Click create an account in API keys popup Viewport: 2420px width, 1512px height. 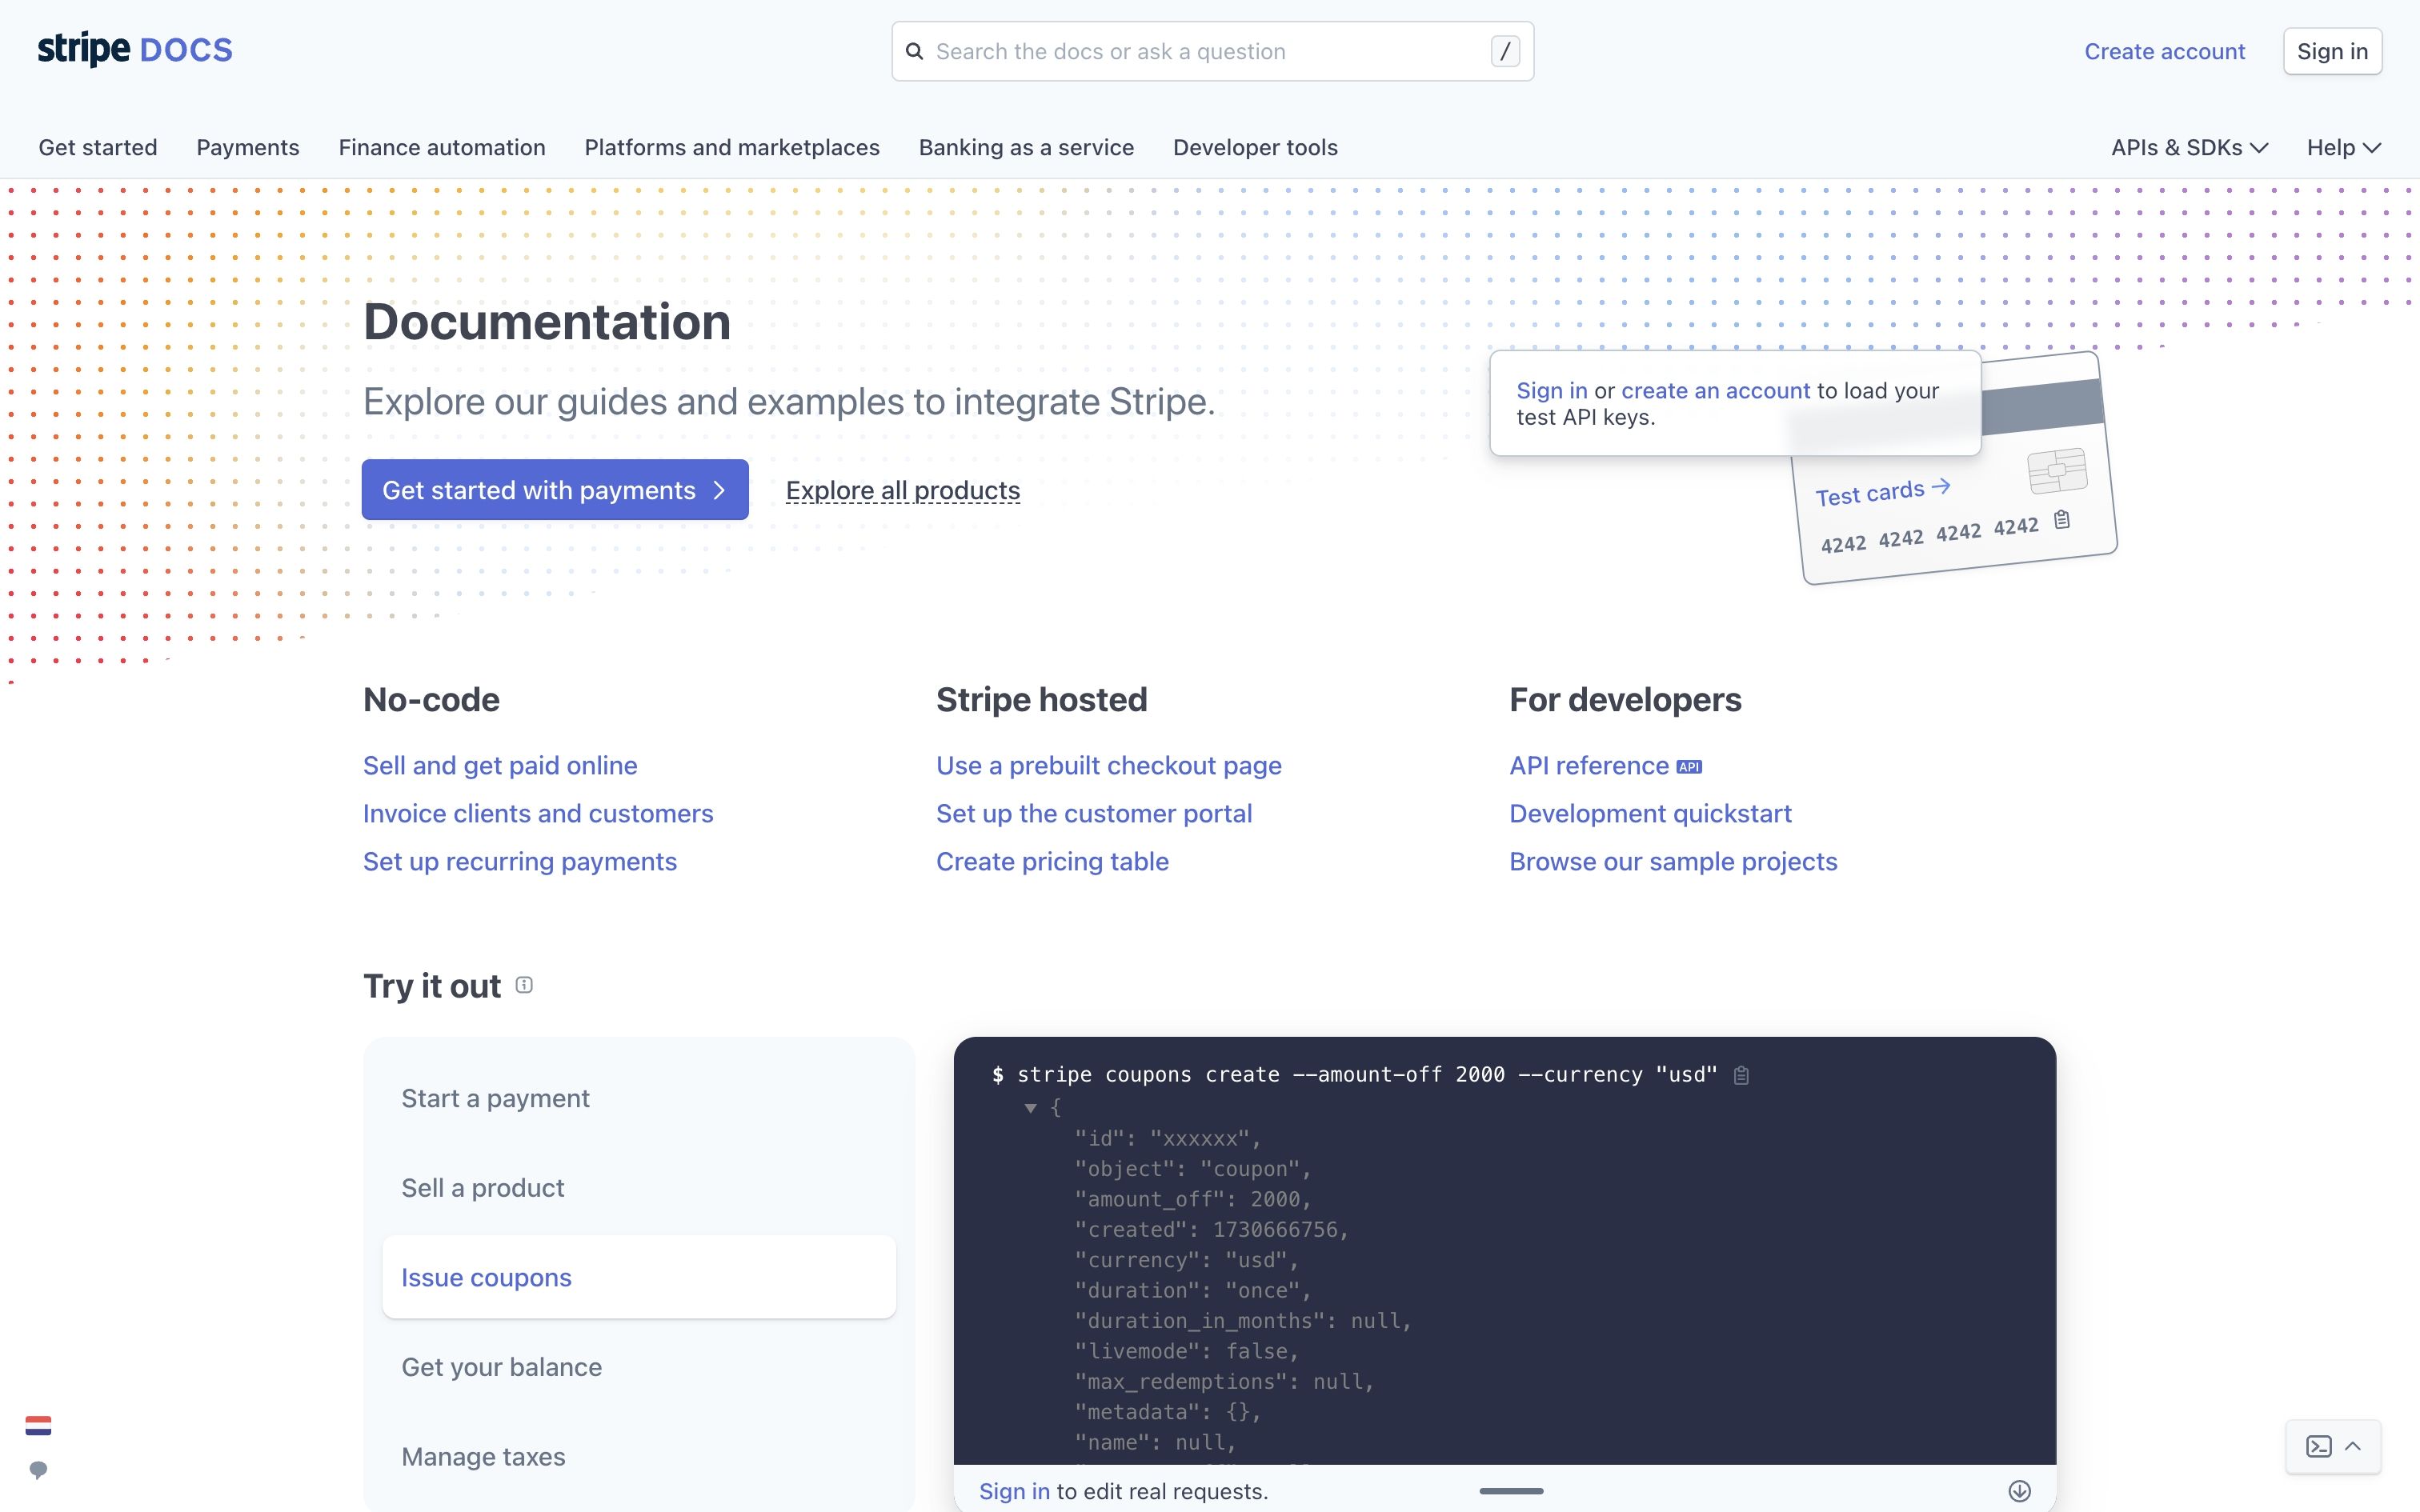(x=1715, y=391)
